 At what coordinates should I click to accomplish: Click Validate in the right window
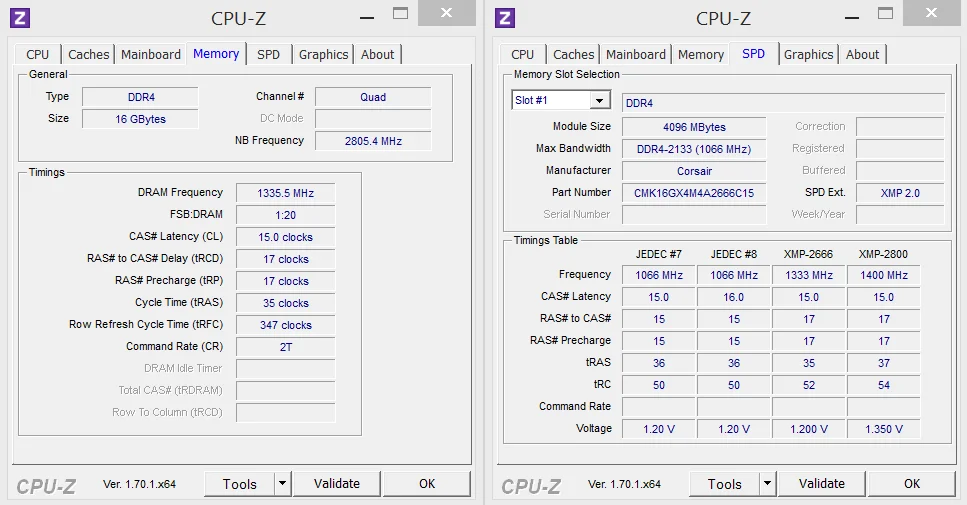[821, 484]
